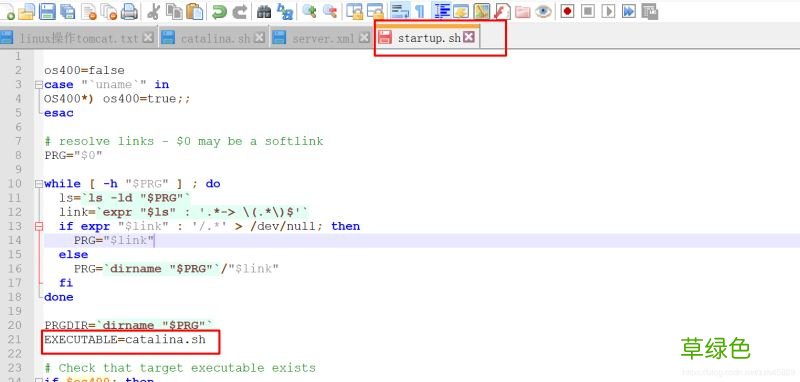Click the "# resolve links" comment line
This screenshot has height=382, width=800.
click(x=184, y=141)
